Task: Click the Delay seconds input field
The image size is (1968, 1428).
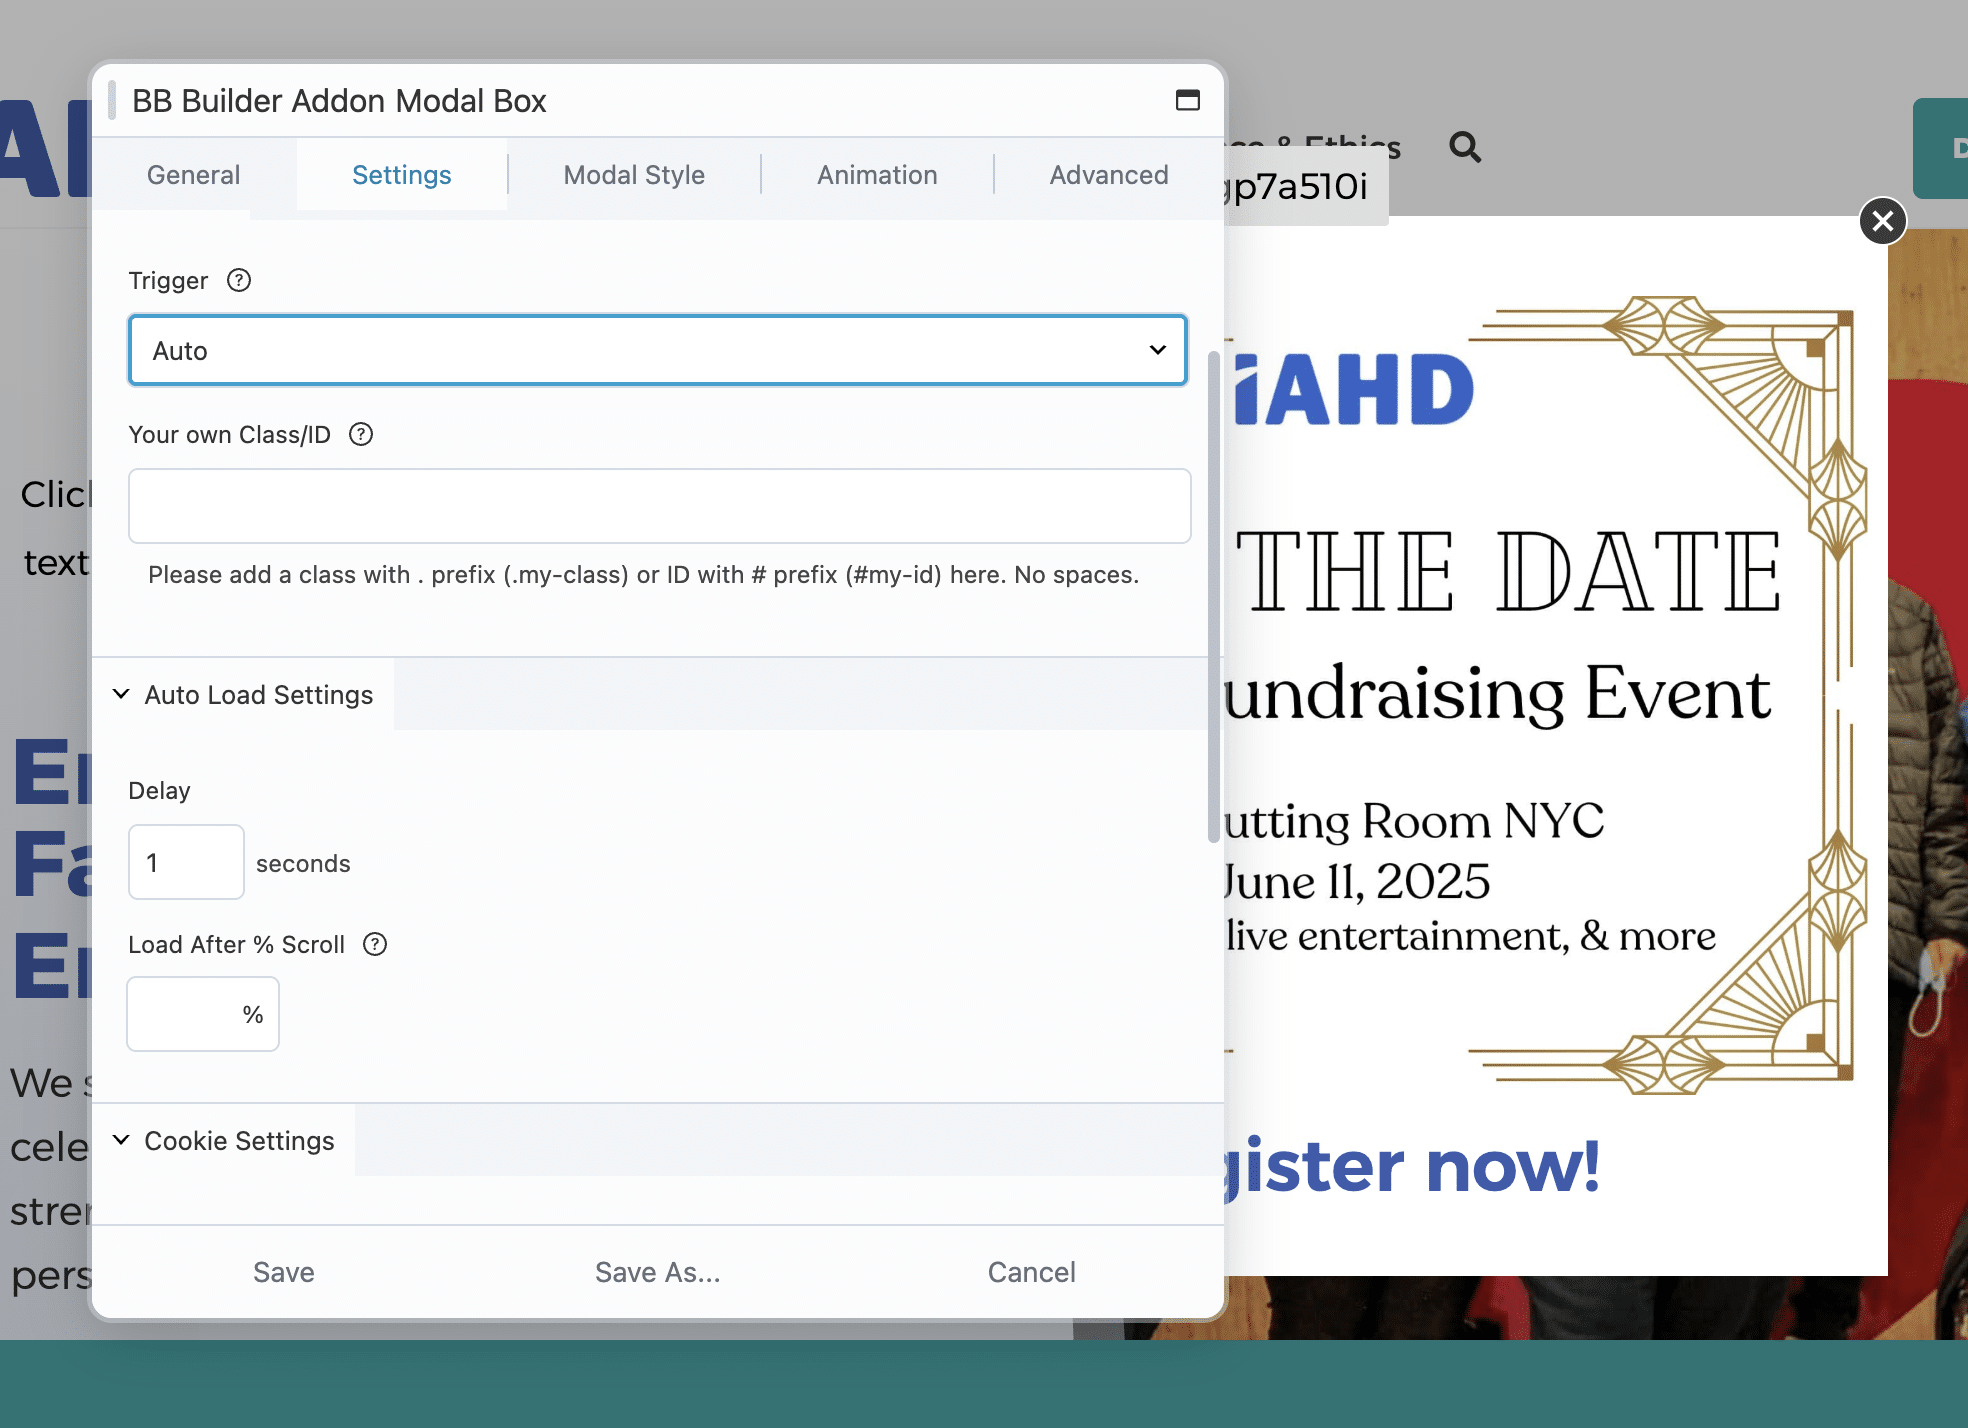Action: pos(186,862)
